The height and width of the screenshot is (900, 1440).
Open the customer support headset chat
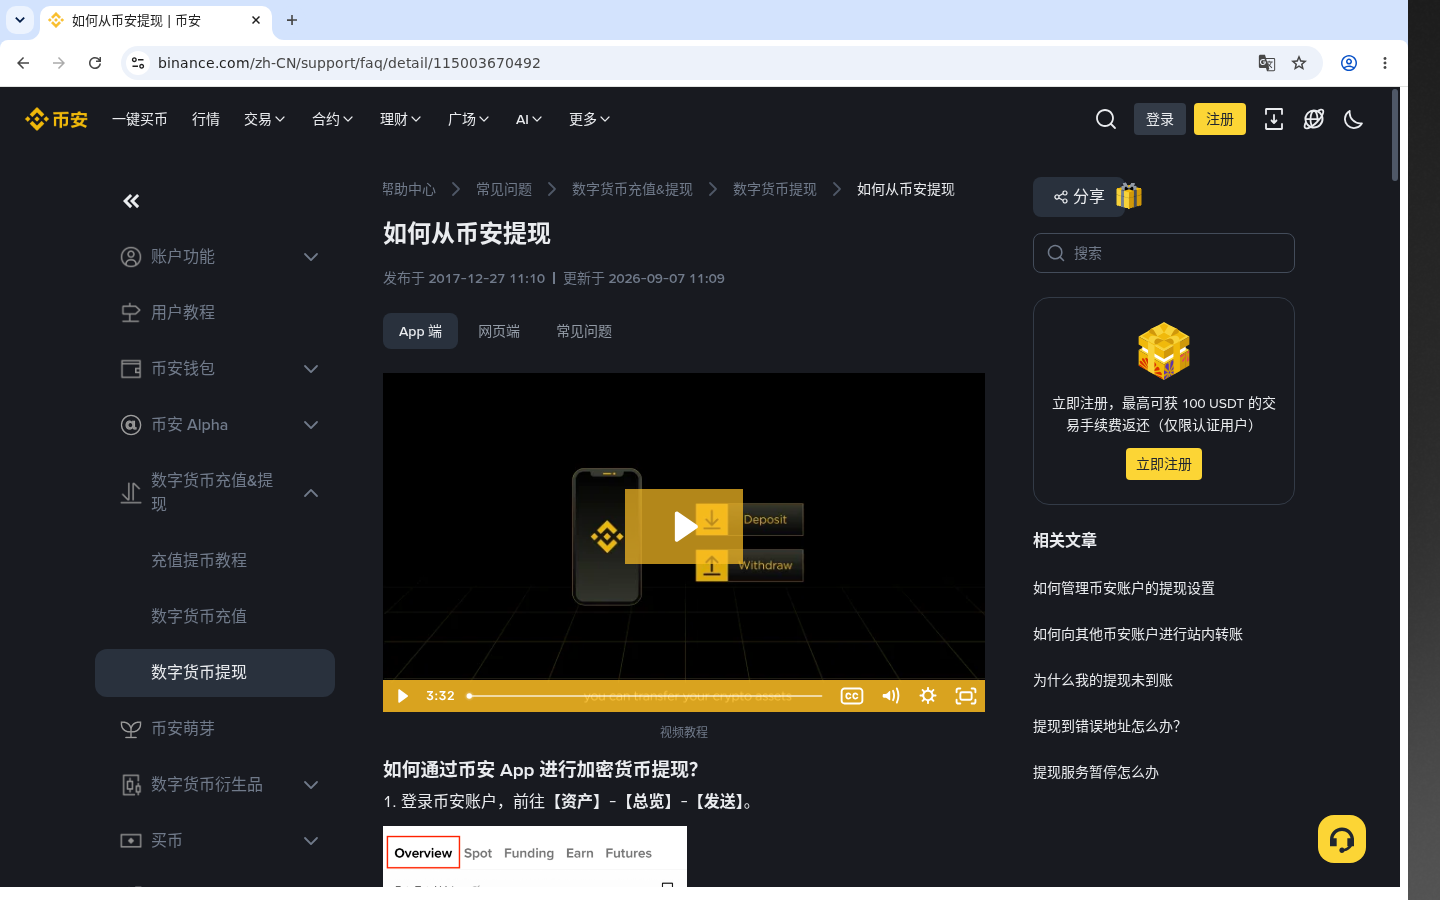point(1342,839)
